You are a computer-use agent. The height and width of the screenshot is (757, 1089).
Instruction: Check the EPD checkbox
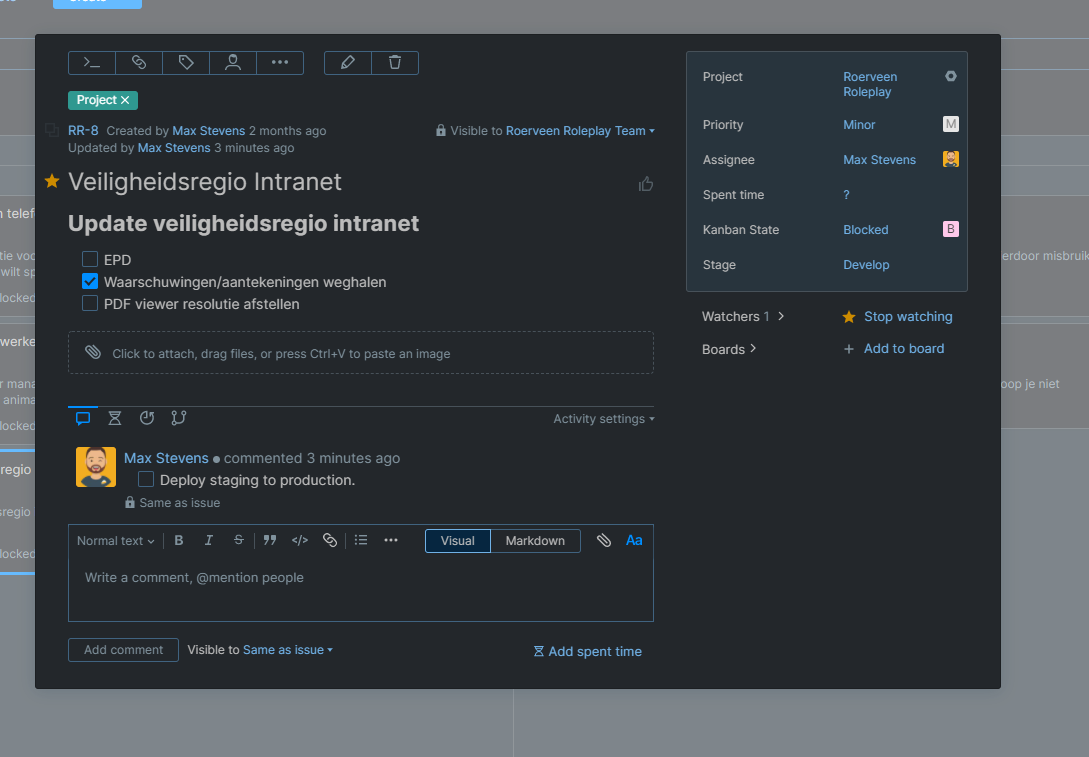[x=90, y=260]
